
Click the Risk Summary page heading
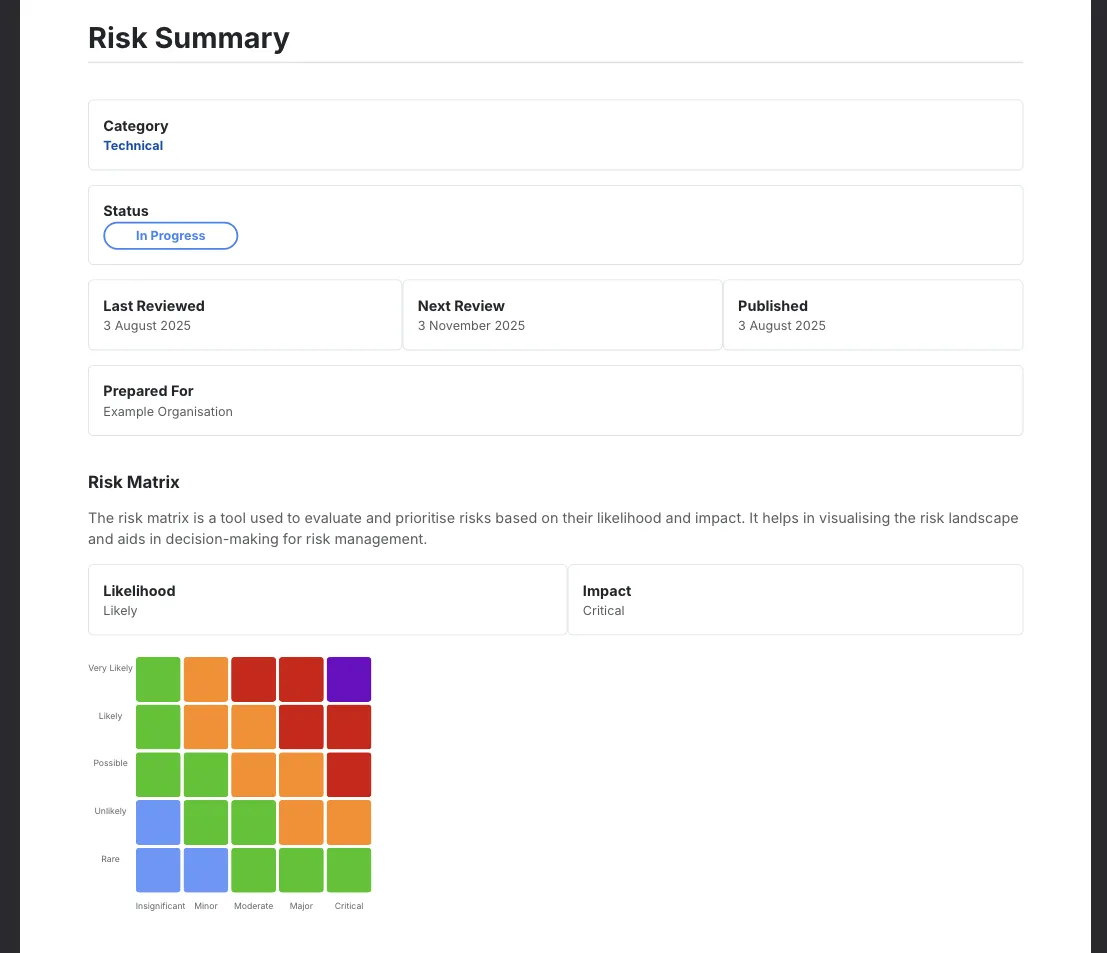(188, 38)
